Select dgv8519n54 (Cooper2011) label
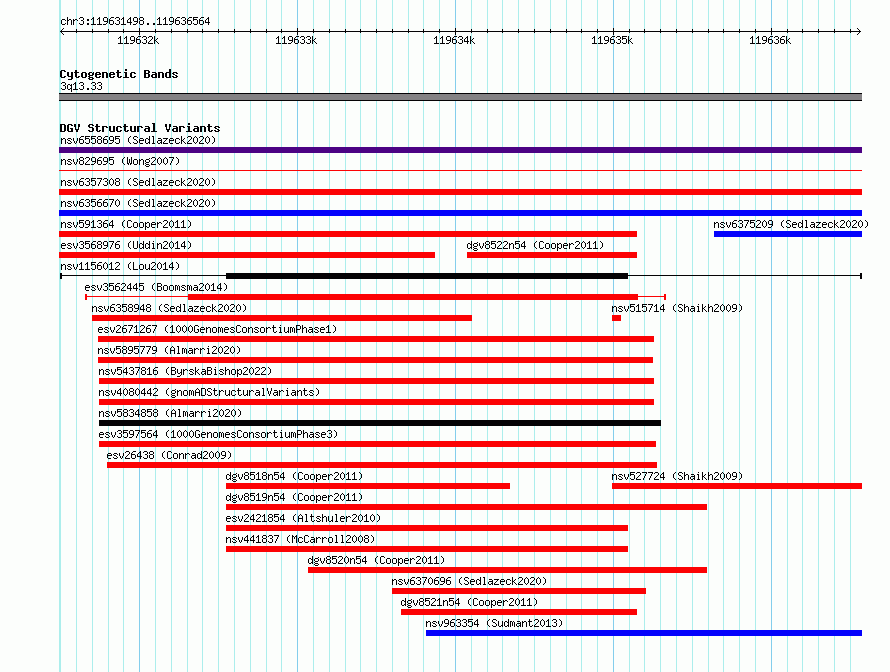Image resolution: width=890 pixels, height=672 pixels. [x=294, y=497]
